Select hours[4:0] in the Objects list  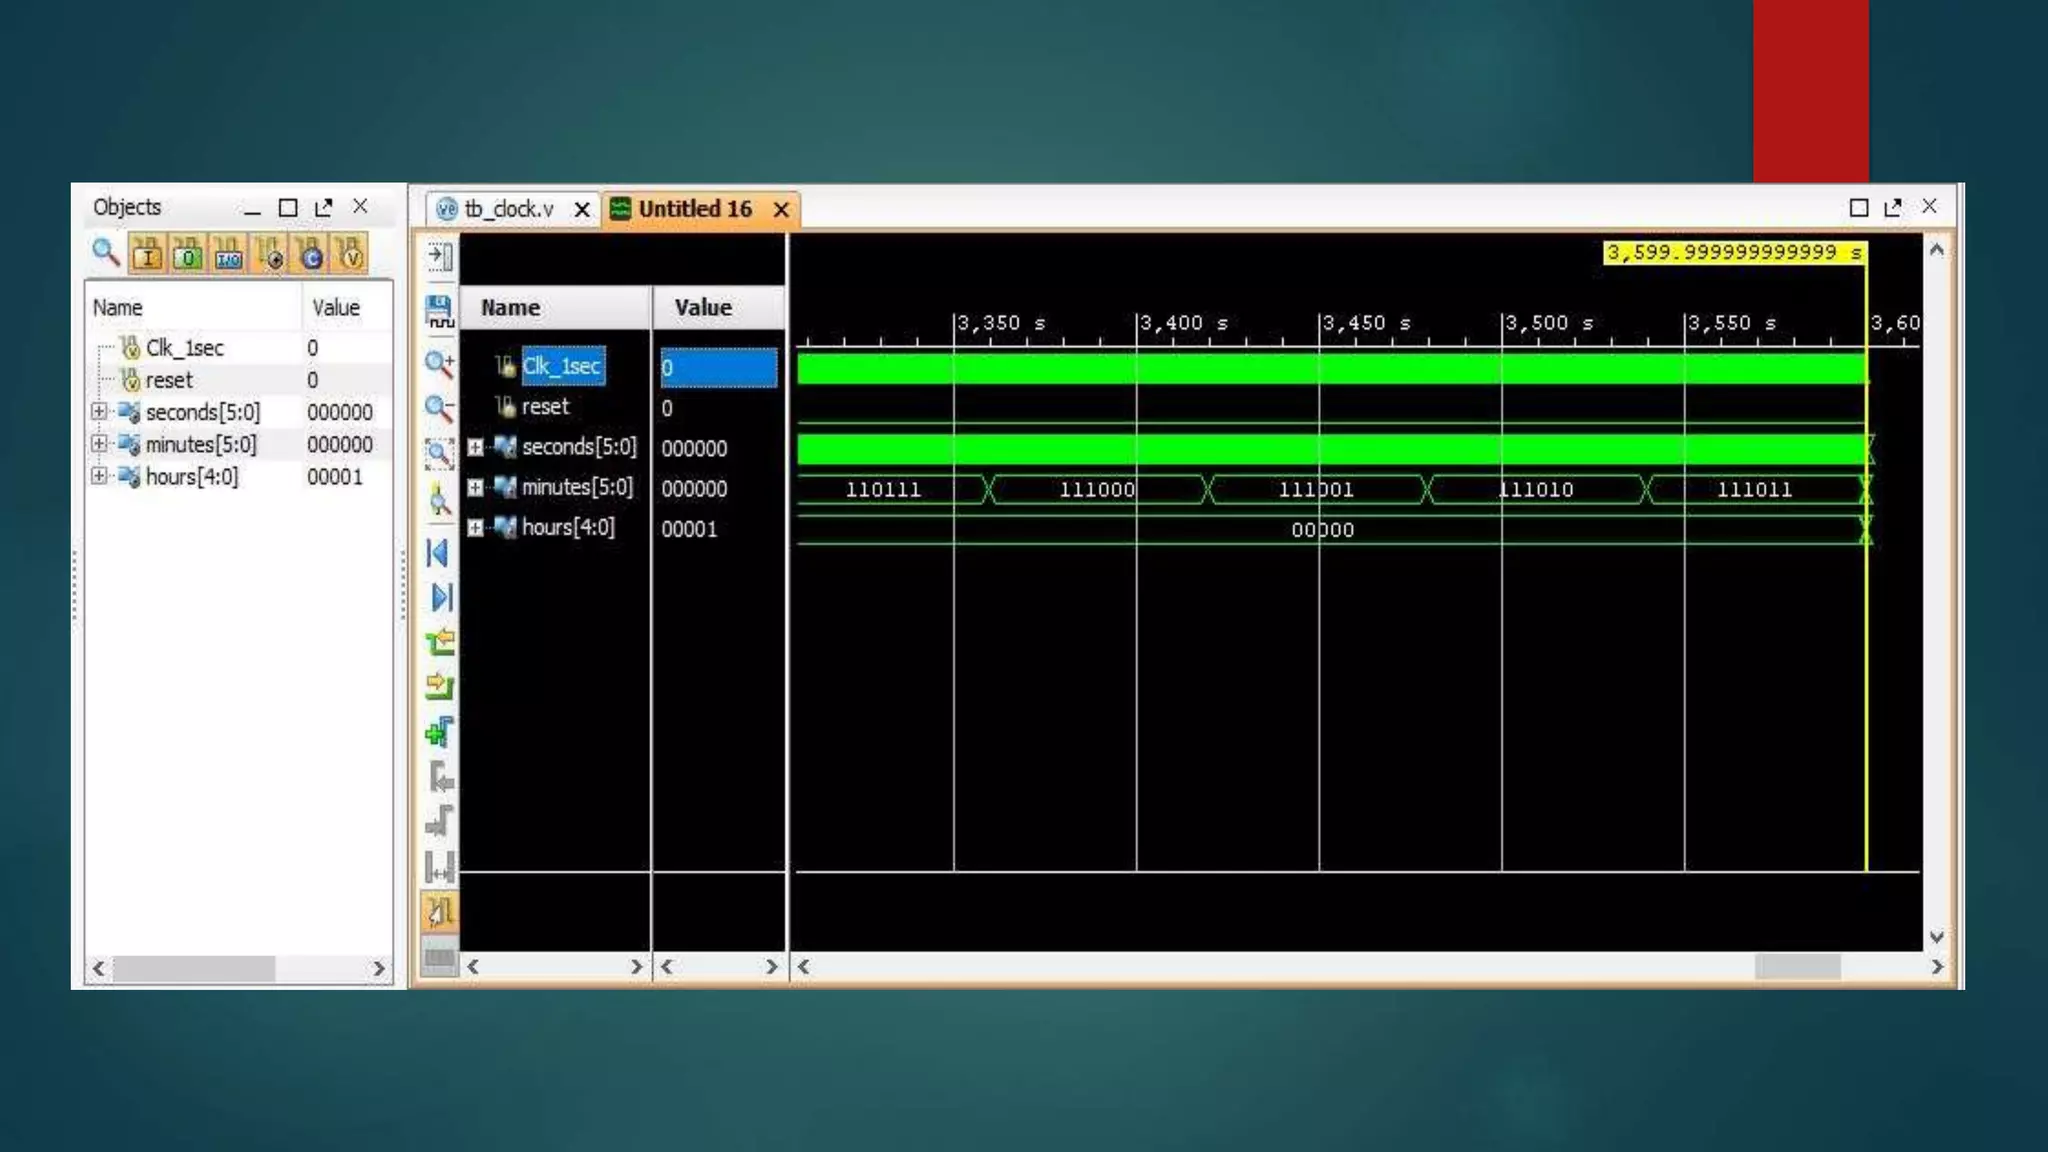tap(192, 476)
